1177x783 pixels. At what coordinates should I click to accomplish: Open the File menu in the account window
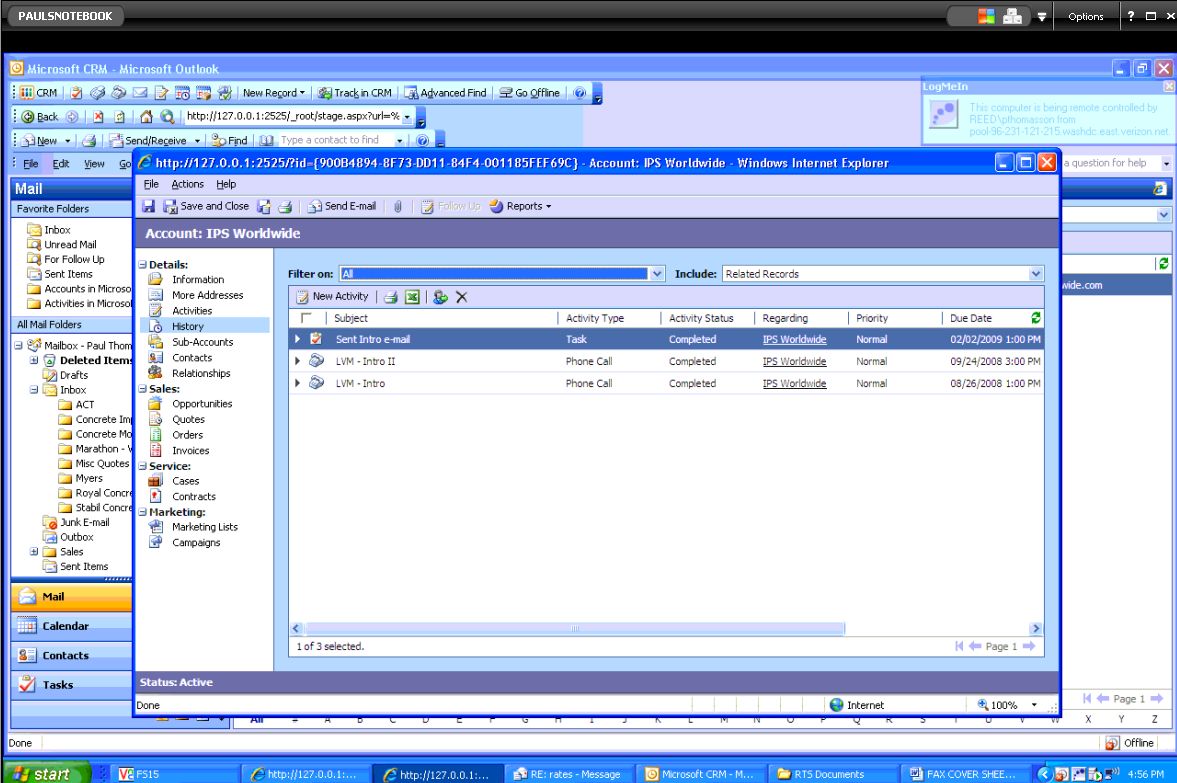coord(151,184)
